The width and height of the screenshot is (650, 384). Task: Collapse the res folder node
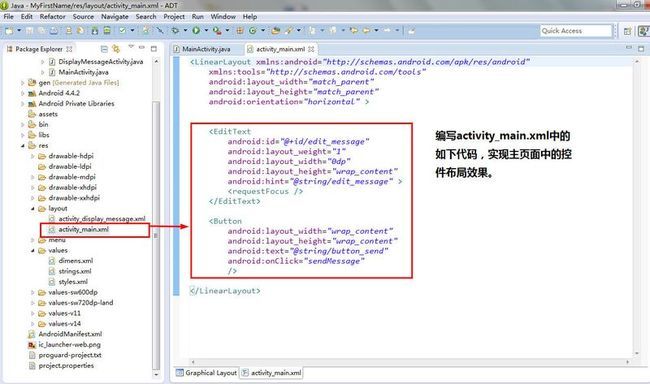pos(23,146)
